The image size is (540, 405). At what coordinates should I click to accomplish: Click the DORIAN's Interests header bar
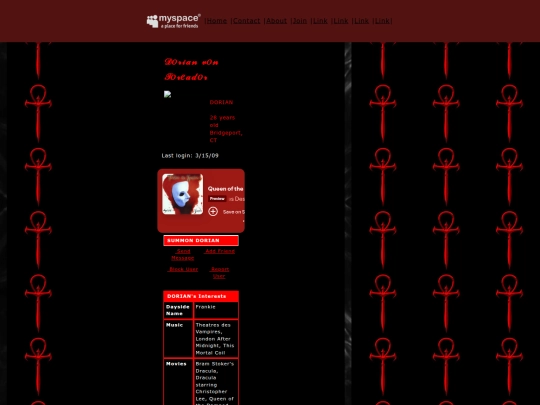click(201, 296)
